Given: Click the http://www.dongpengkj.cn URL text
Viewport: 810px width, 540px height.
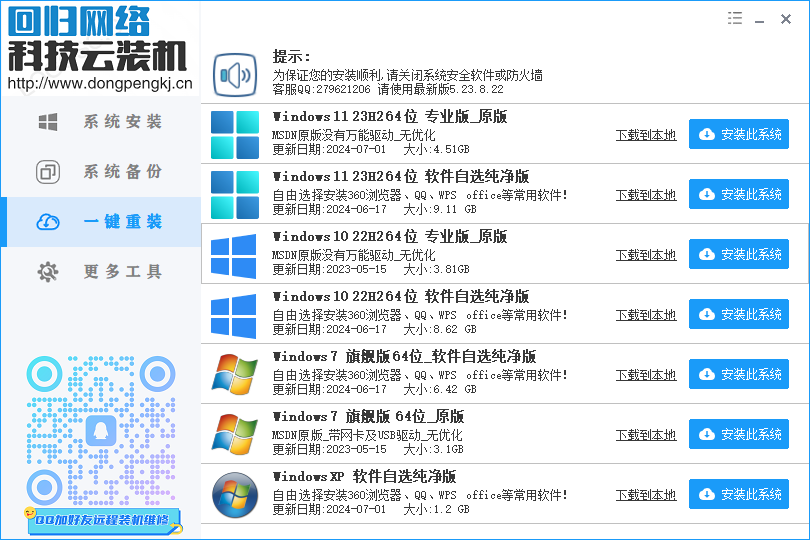Looking at the screenshot, I should (100, 83).
